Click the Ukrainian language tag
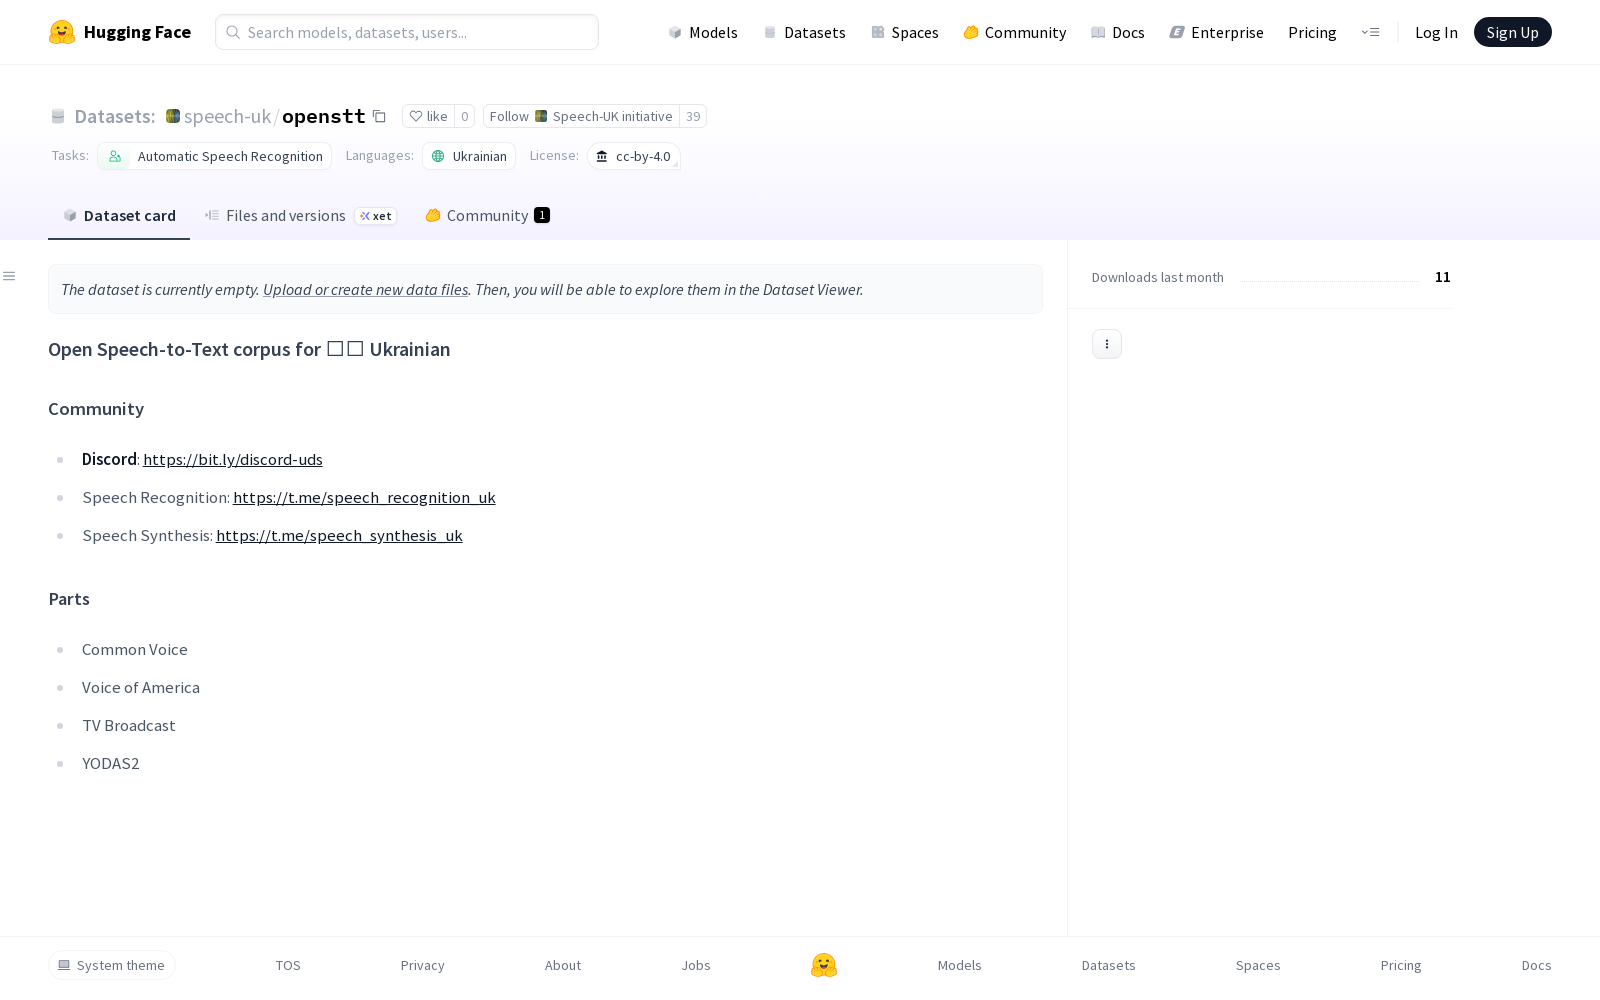The height and width of the screenshot is (1000, 1600). [x=469, y=156]
